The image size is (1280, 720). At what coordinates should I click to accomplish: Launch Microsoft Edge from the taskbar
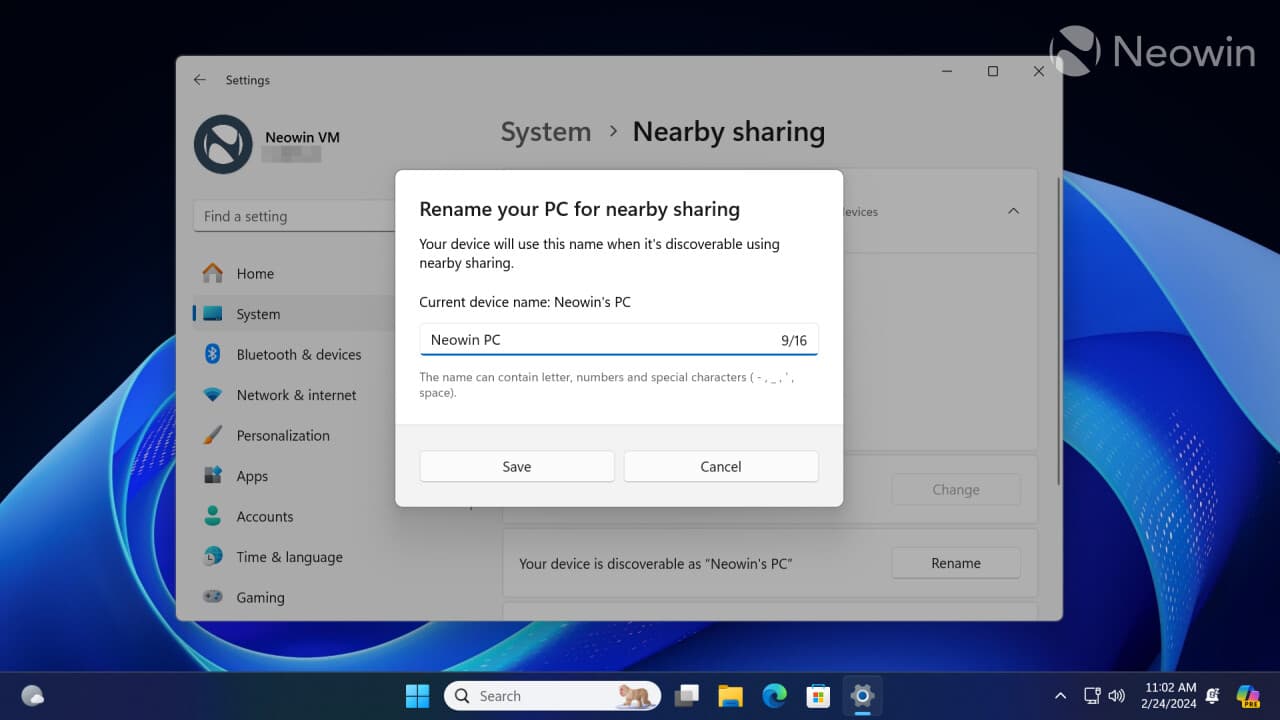(x=774, y=695)
